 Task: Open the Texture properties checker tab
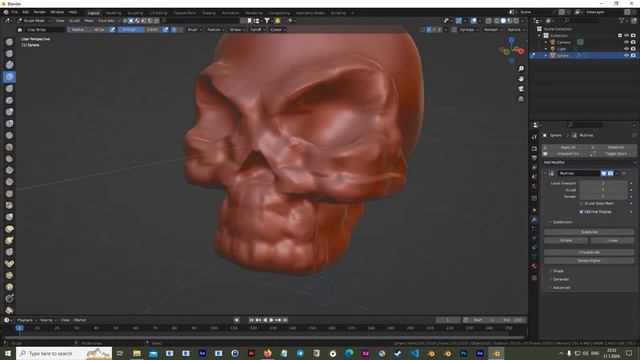(534, 278)
